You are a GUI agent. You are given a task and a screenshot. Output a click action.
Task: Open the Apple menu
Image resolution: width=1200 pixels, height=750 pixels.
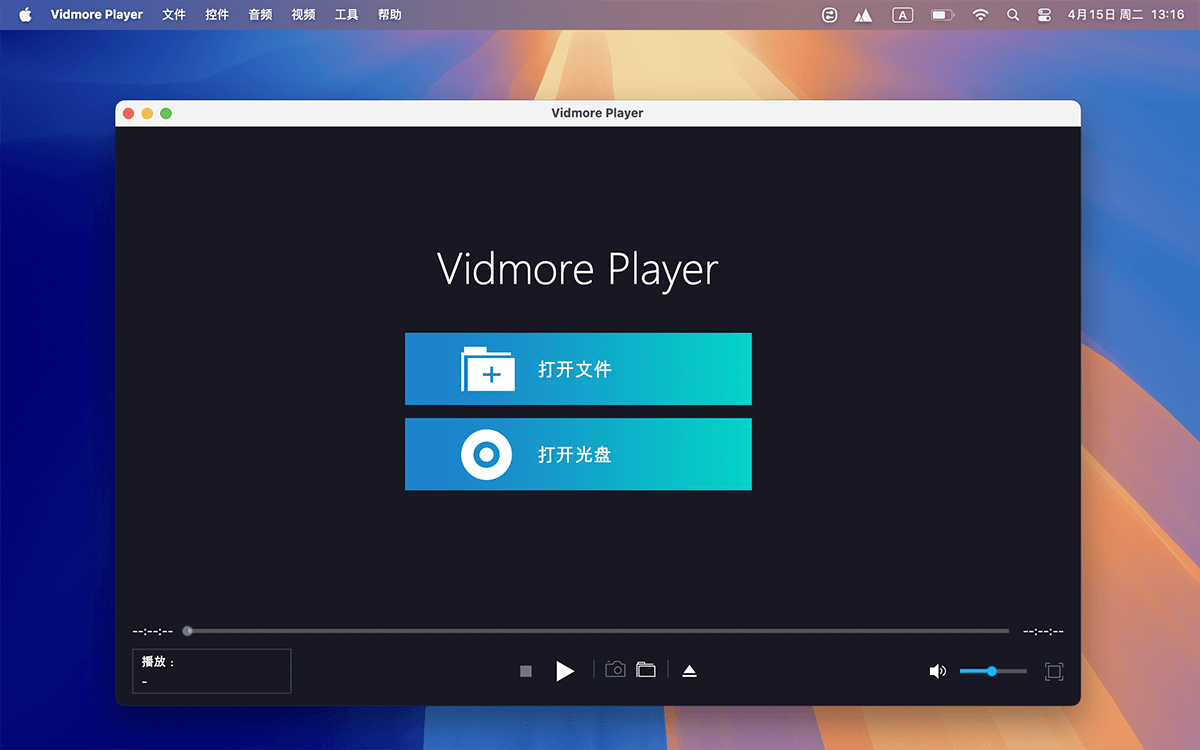pyautogui.click(x=25, y=15)
